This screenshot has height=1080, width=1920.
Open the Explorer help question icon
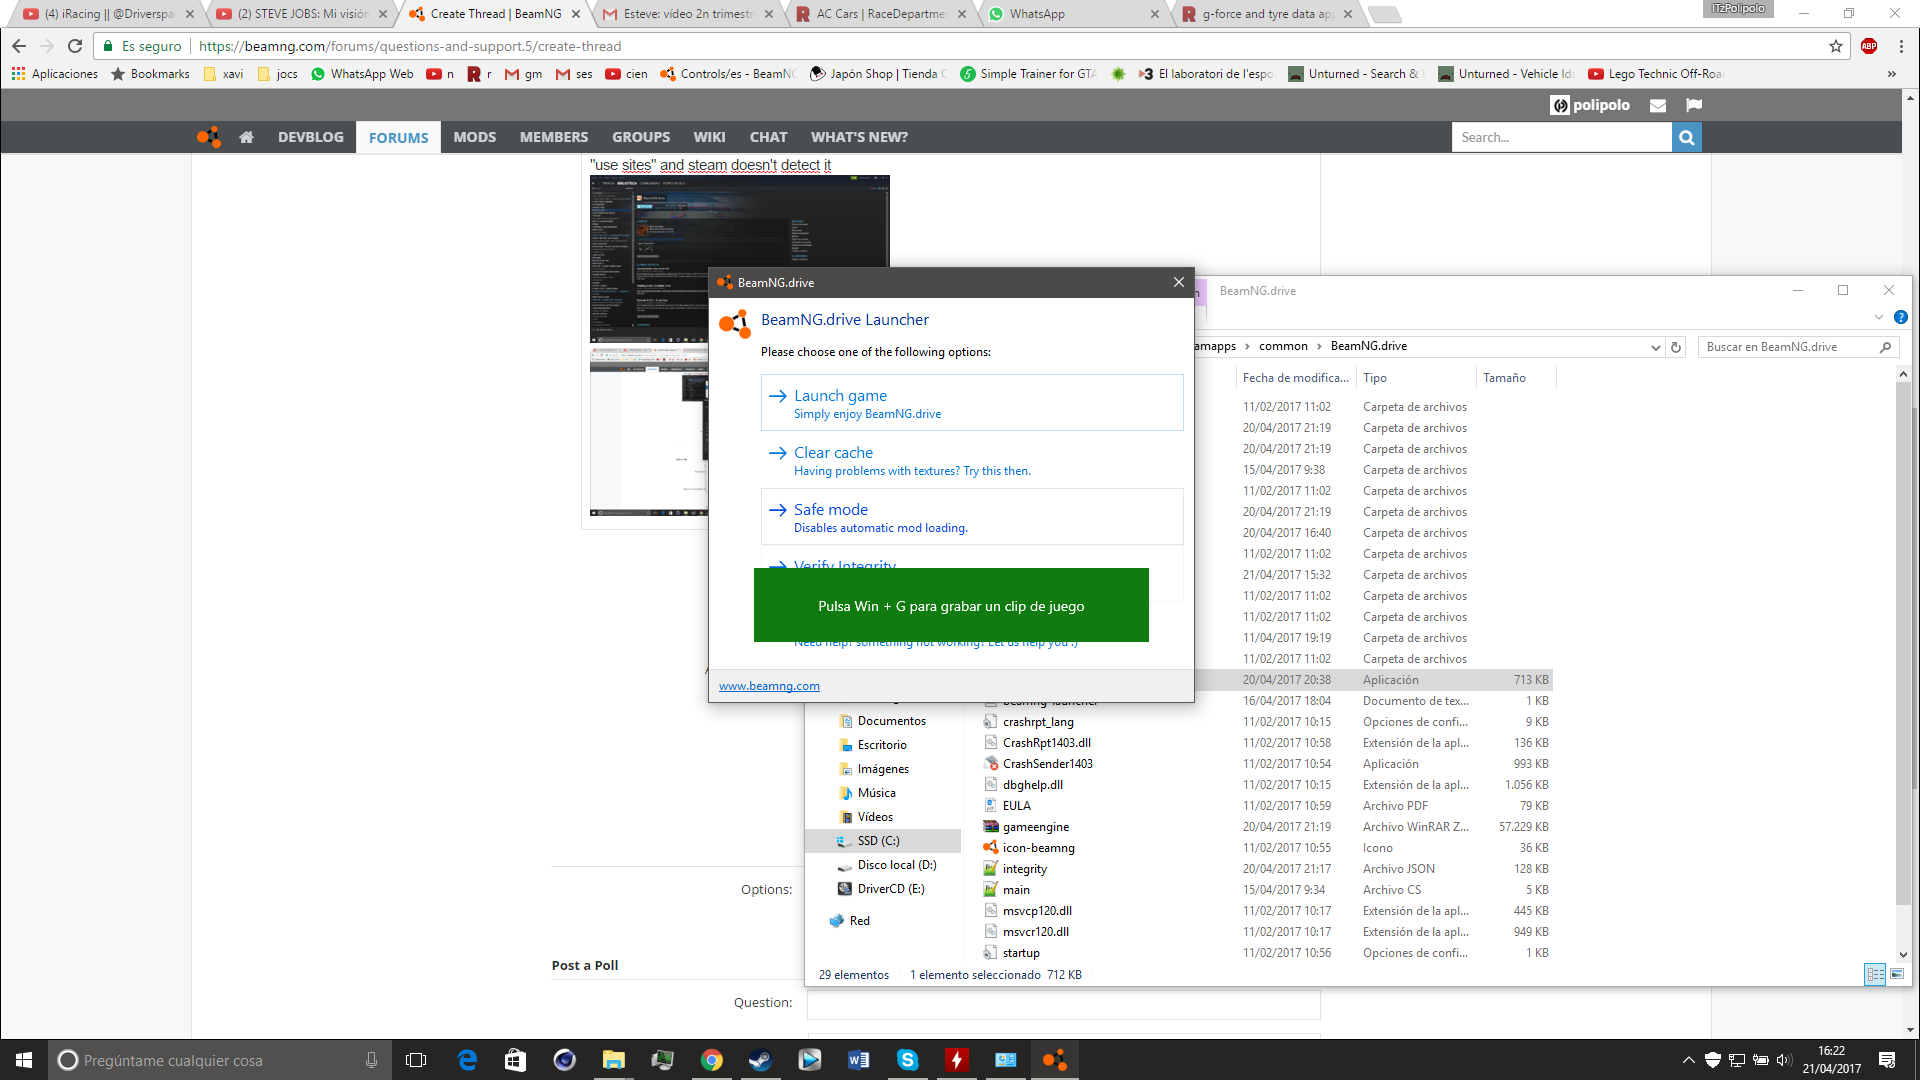pos(1901,317)
